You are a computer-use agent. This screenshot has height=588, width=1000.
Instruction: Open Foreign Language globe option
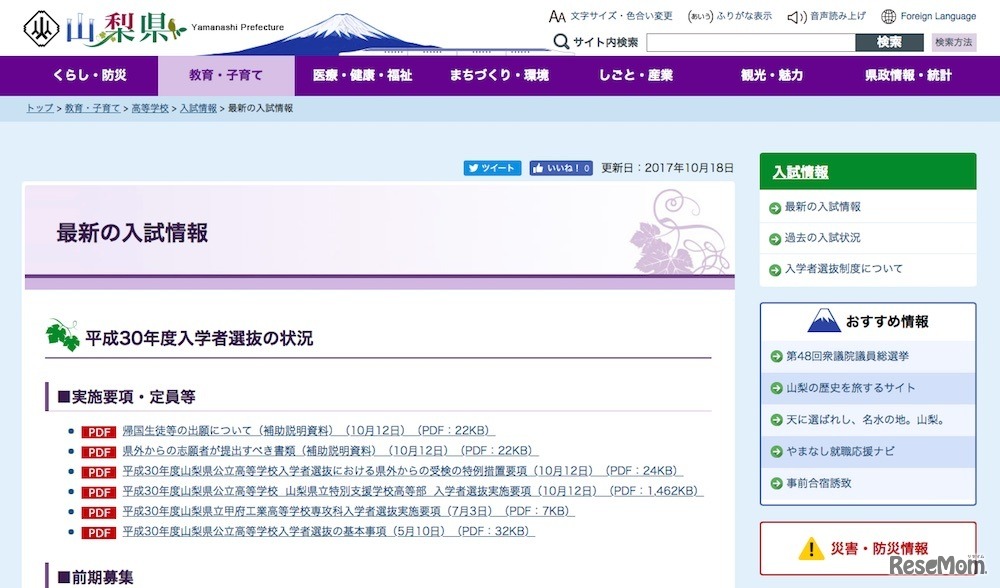coord(928,16)
